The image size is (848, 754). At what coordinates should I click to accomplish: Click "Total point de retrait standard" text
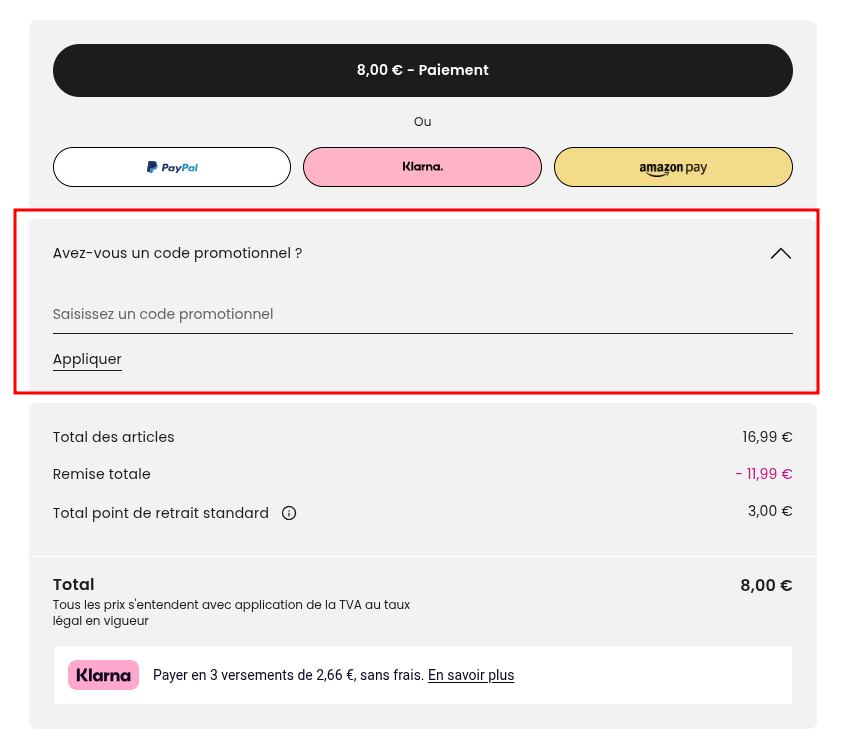coord(161,513)
